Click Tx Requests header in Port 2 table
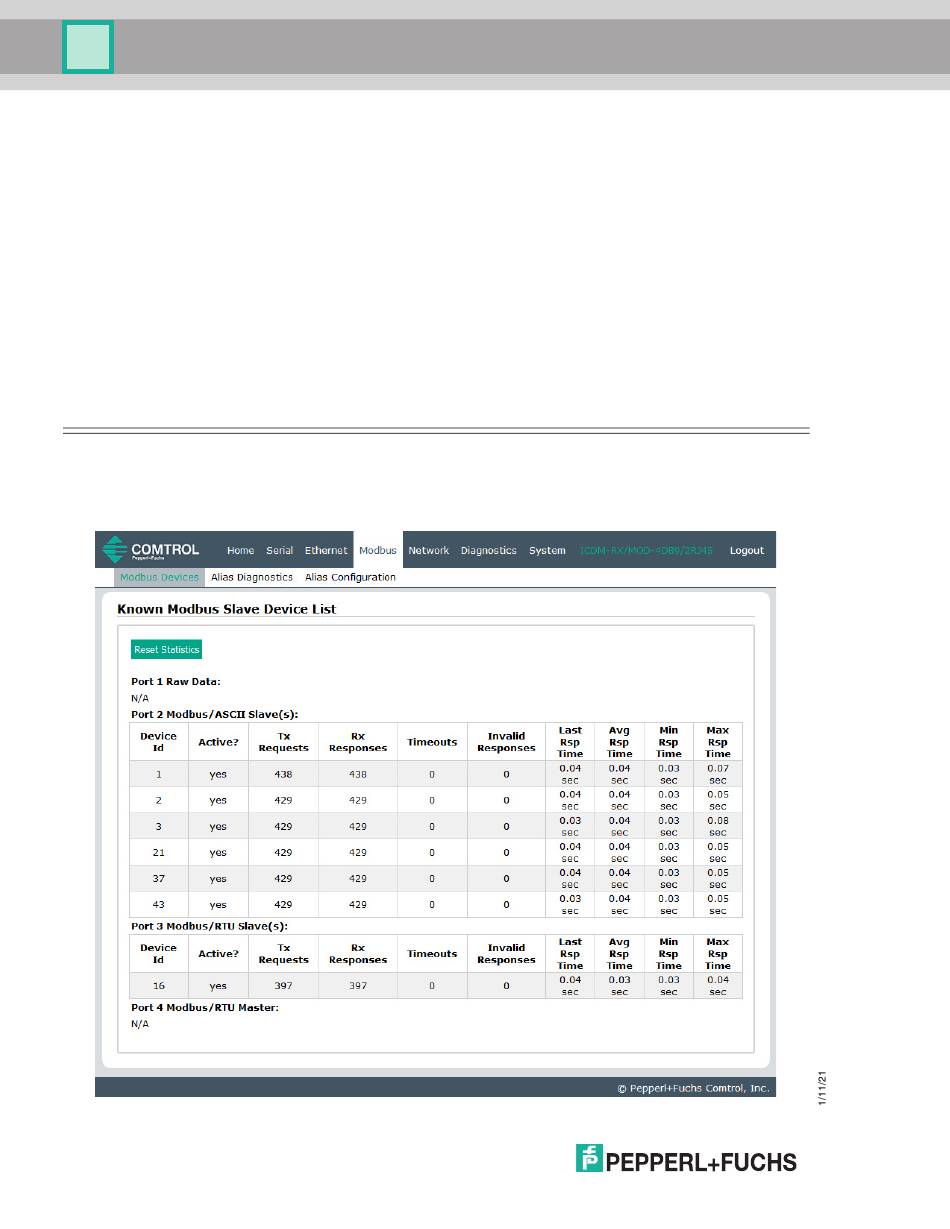 (x=283, y=742)
